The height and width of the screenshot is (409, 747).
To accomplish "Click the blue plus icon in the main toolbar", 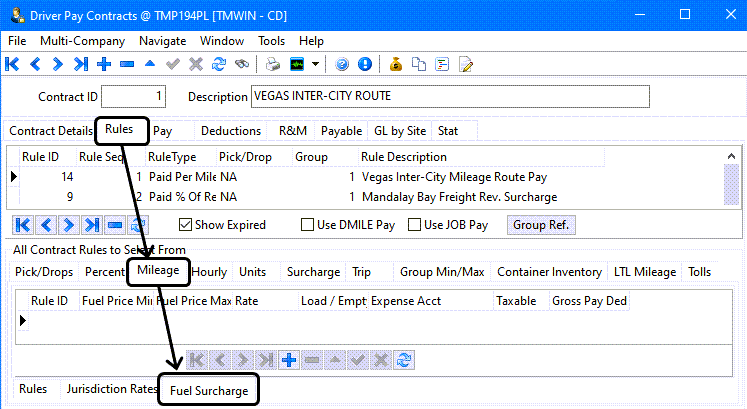I will [x=104, y=64].
